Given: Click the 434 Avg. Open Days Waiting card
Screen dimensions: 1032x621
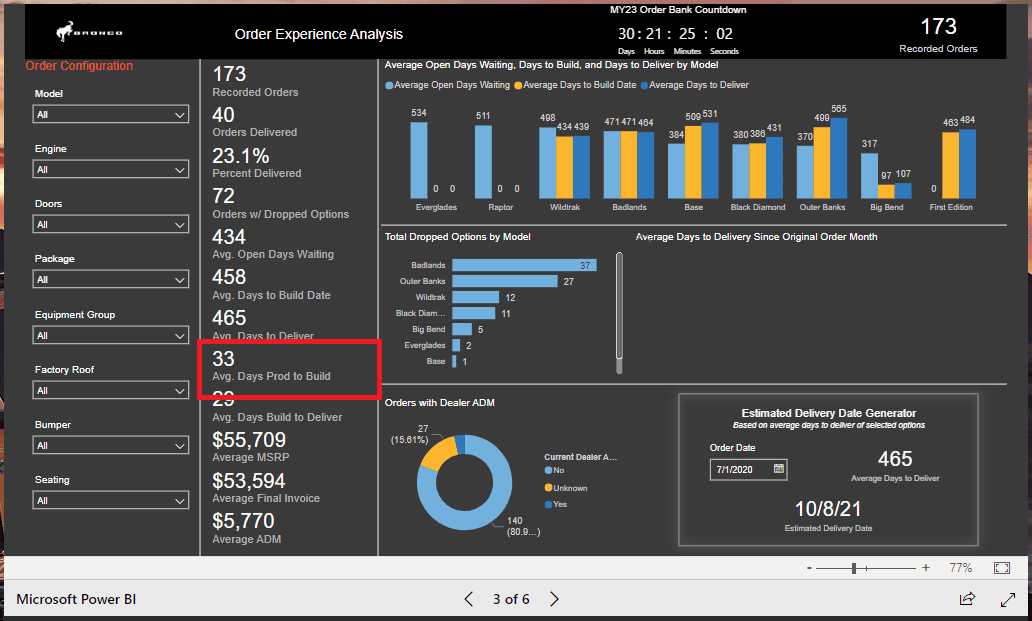Looking at the screenshot, I should pos(273,244).
